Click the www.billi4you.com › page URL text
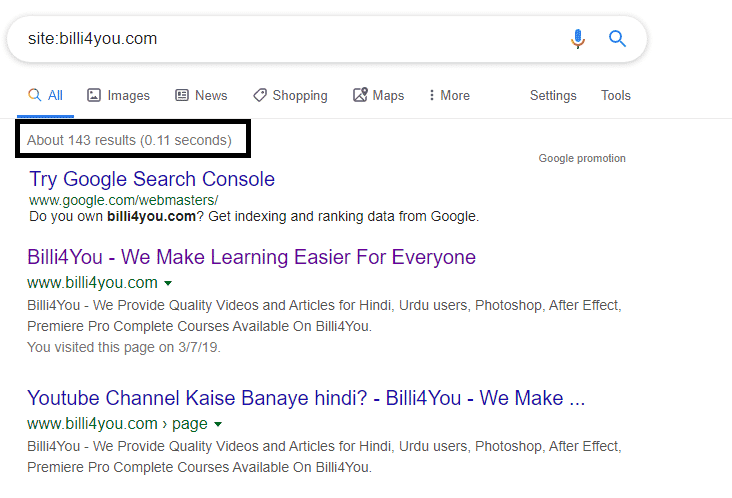Viewport: 732px width, 498px height. (x=117, y=424)
